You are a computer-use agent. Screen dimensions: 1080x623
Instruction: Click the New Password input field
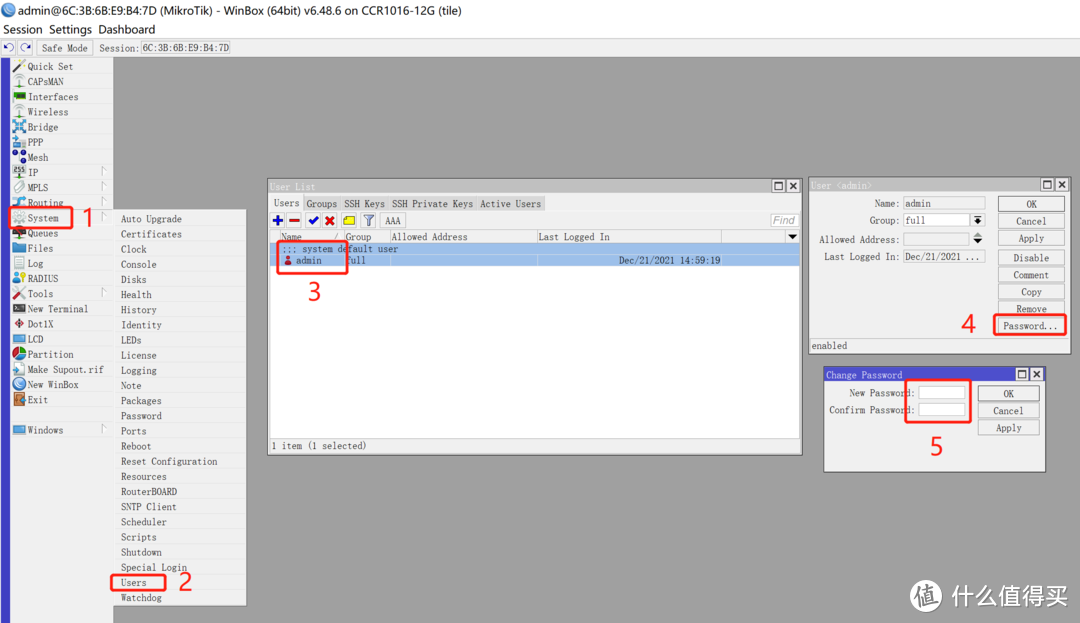pos(942,393)
